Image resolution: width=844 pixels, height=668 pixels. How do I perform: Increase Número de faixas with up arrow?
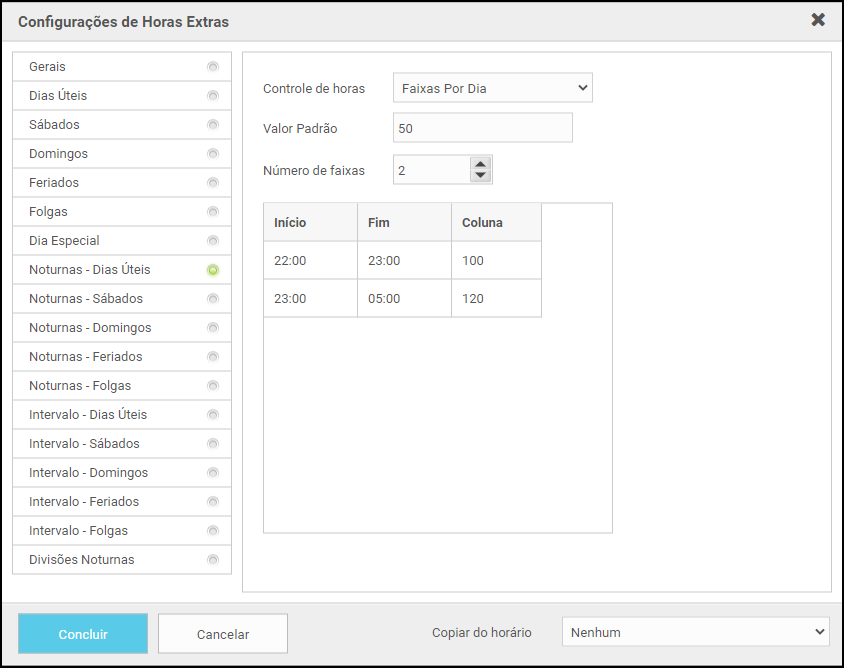tap(481, 164)
